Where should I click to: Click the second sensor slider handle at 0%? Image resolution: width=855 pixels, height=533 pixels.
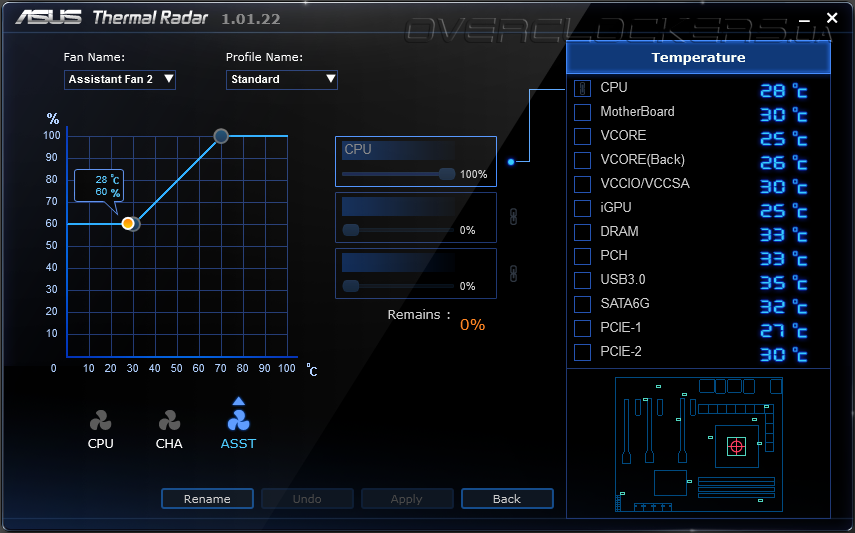point(351,230)
